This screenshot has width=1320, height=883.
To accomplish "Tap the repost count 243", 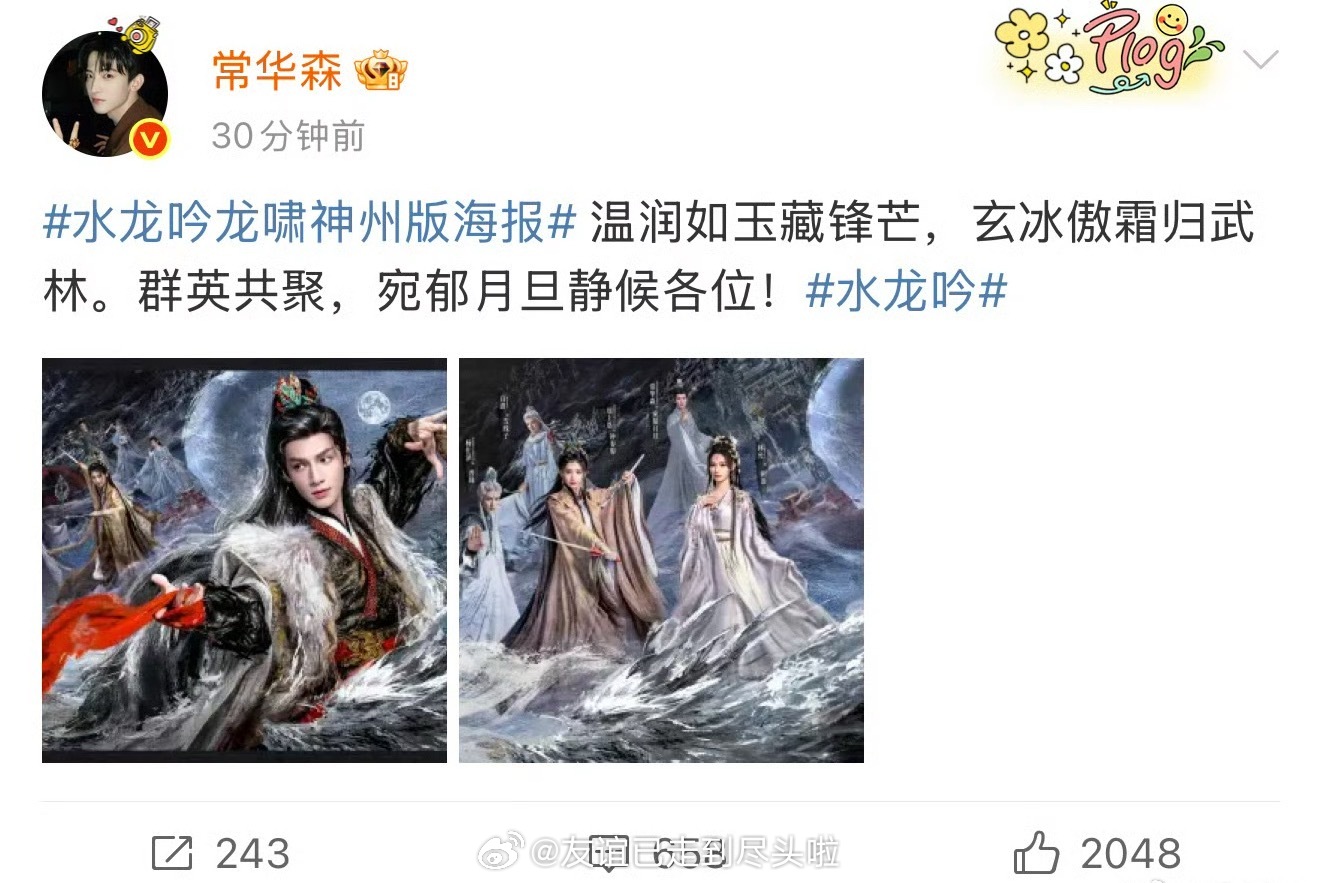I will click(253, 854).
